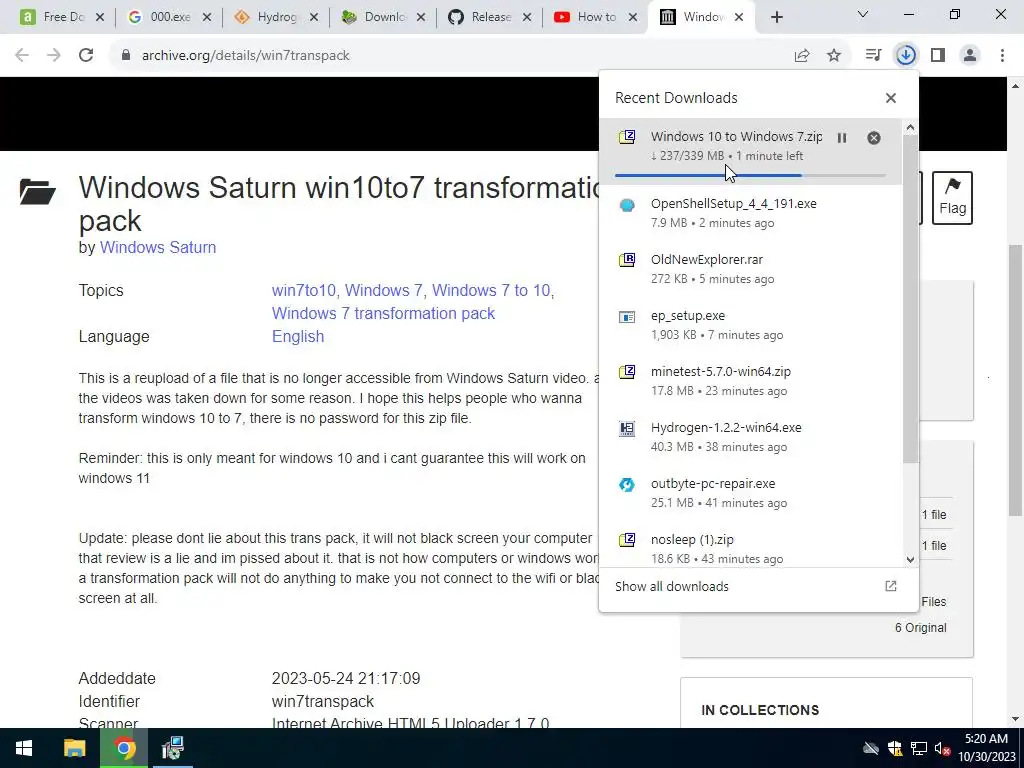Click the zip download progress bar

[x=750, y=176]
